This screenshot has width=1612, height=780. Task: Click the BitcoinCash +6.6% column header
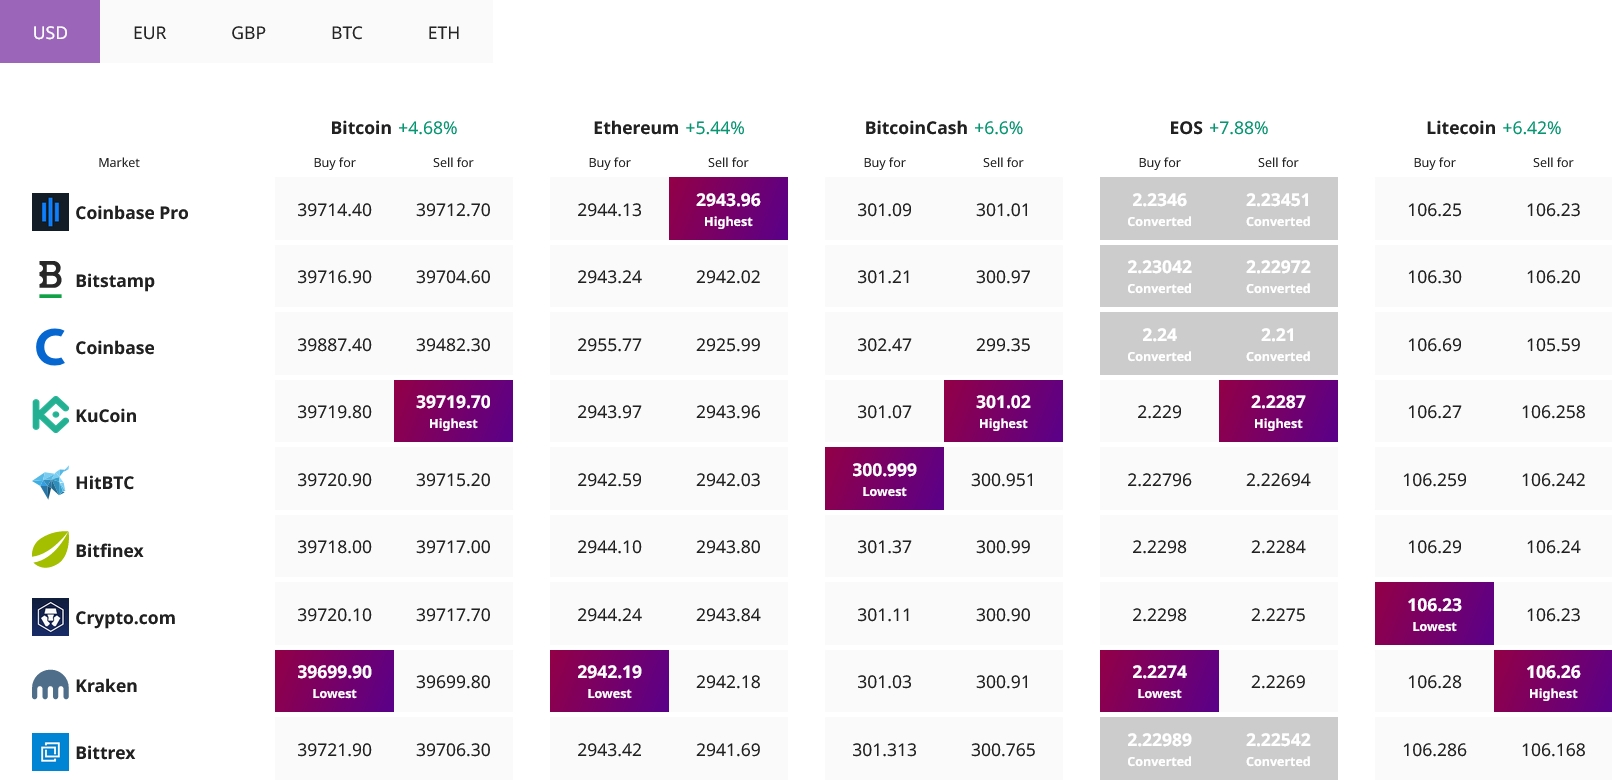tap(944, 128)
